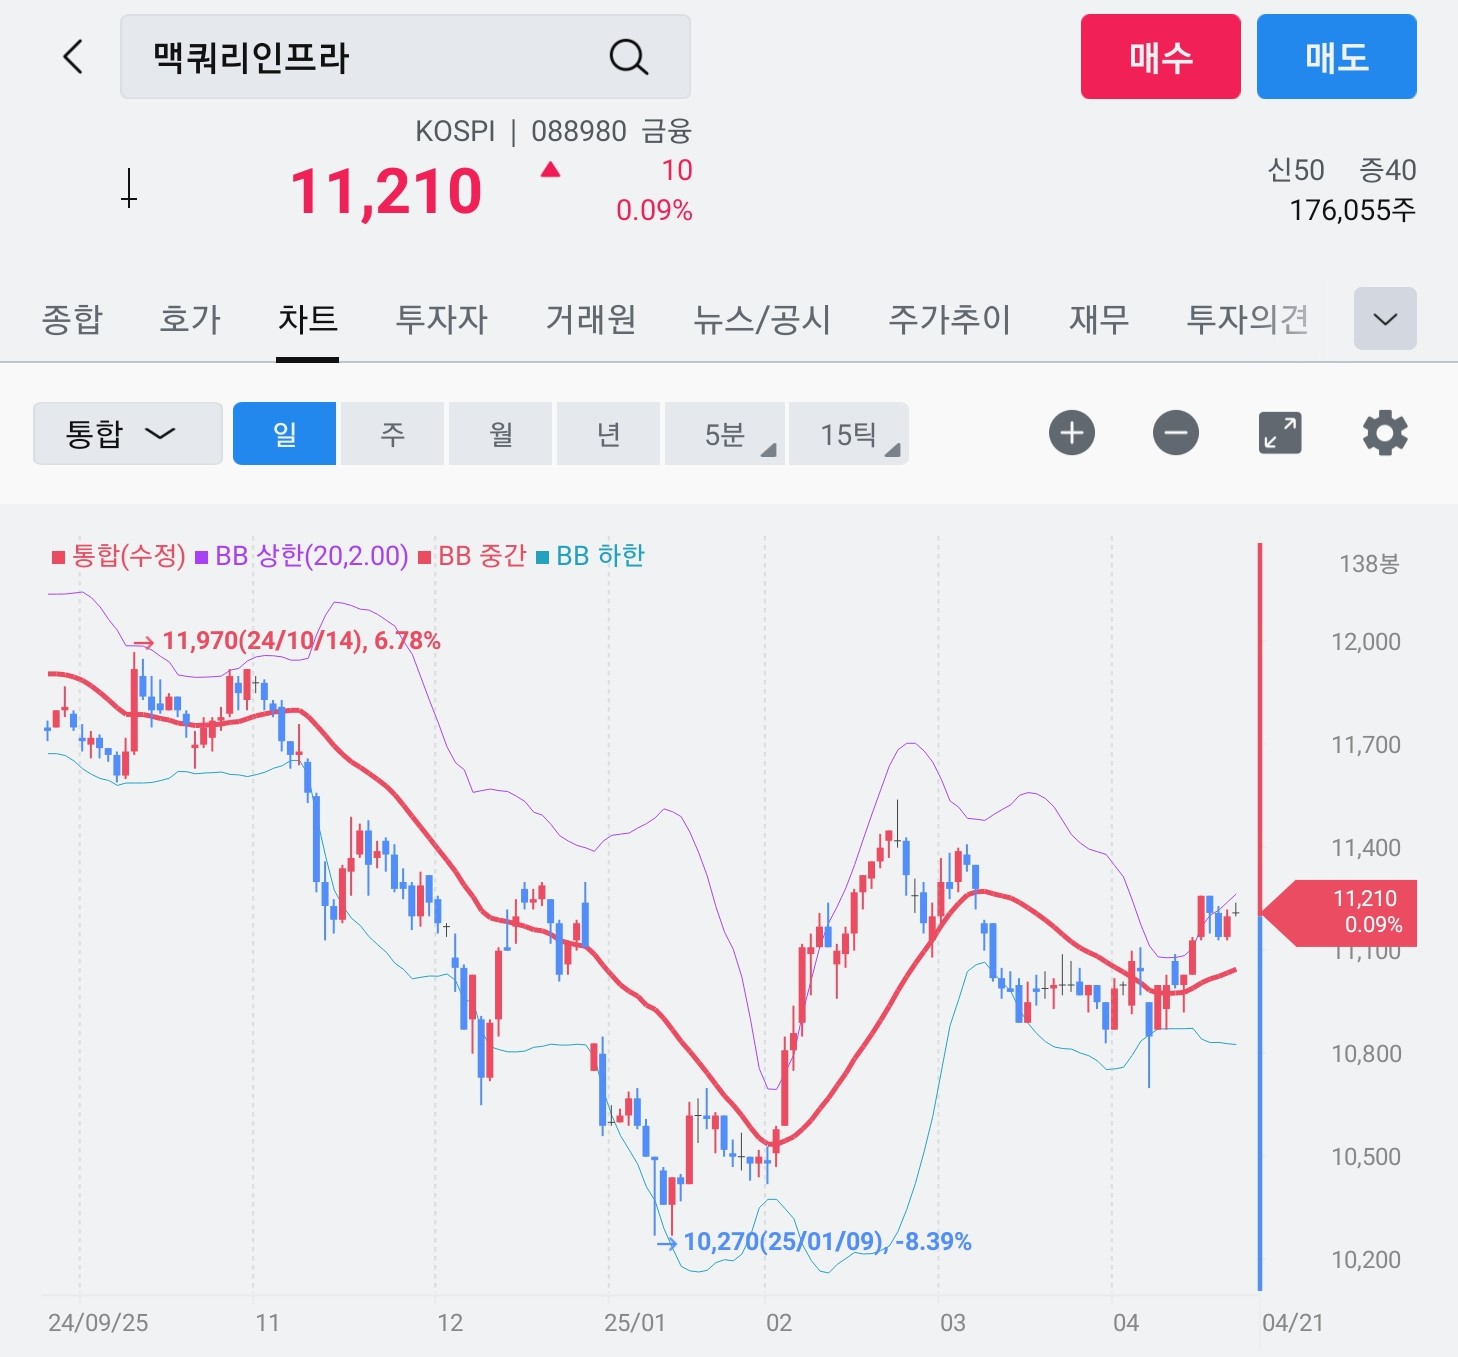Tap the red 매수 buy button
The height and width of the screenshot is (1357, 1458).
click(1160, 57)
